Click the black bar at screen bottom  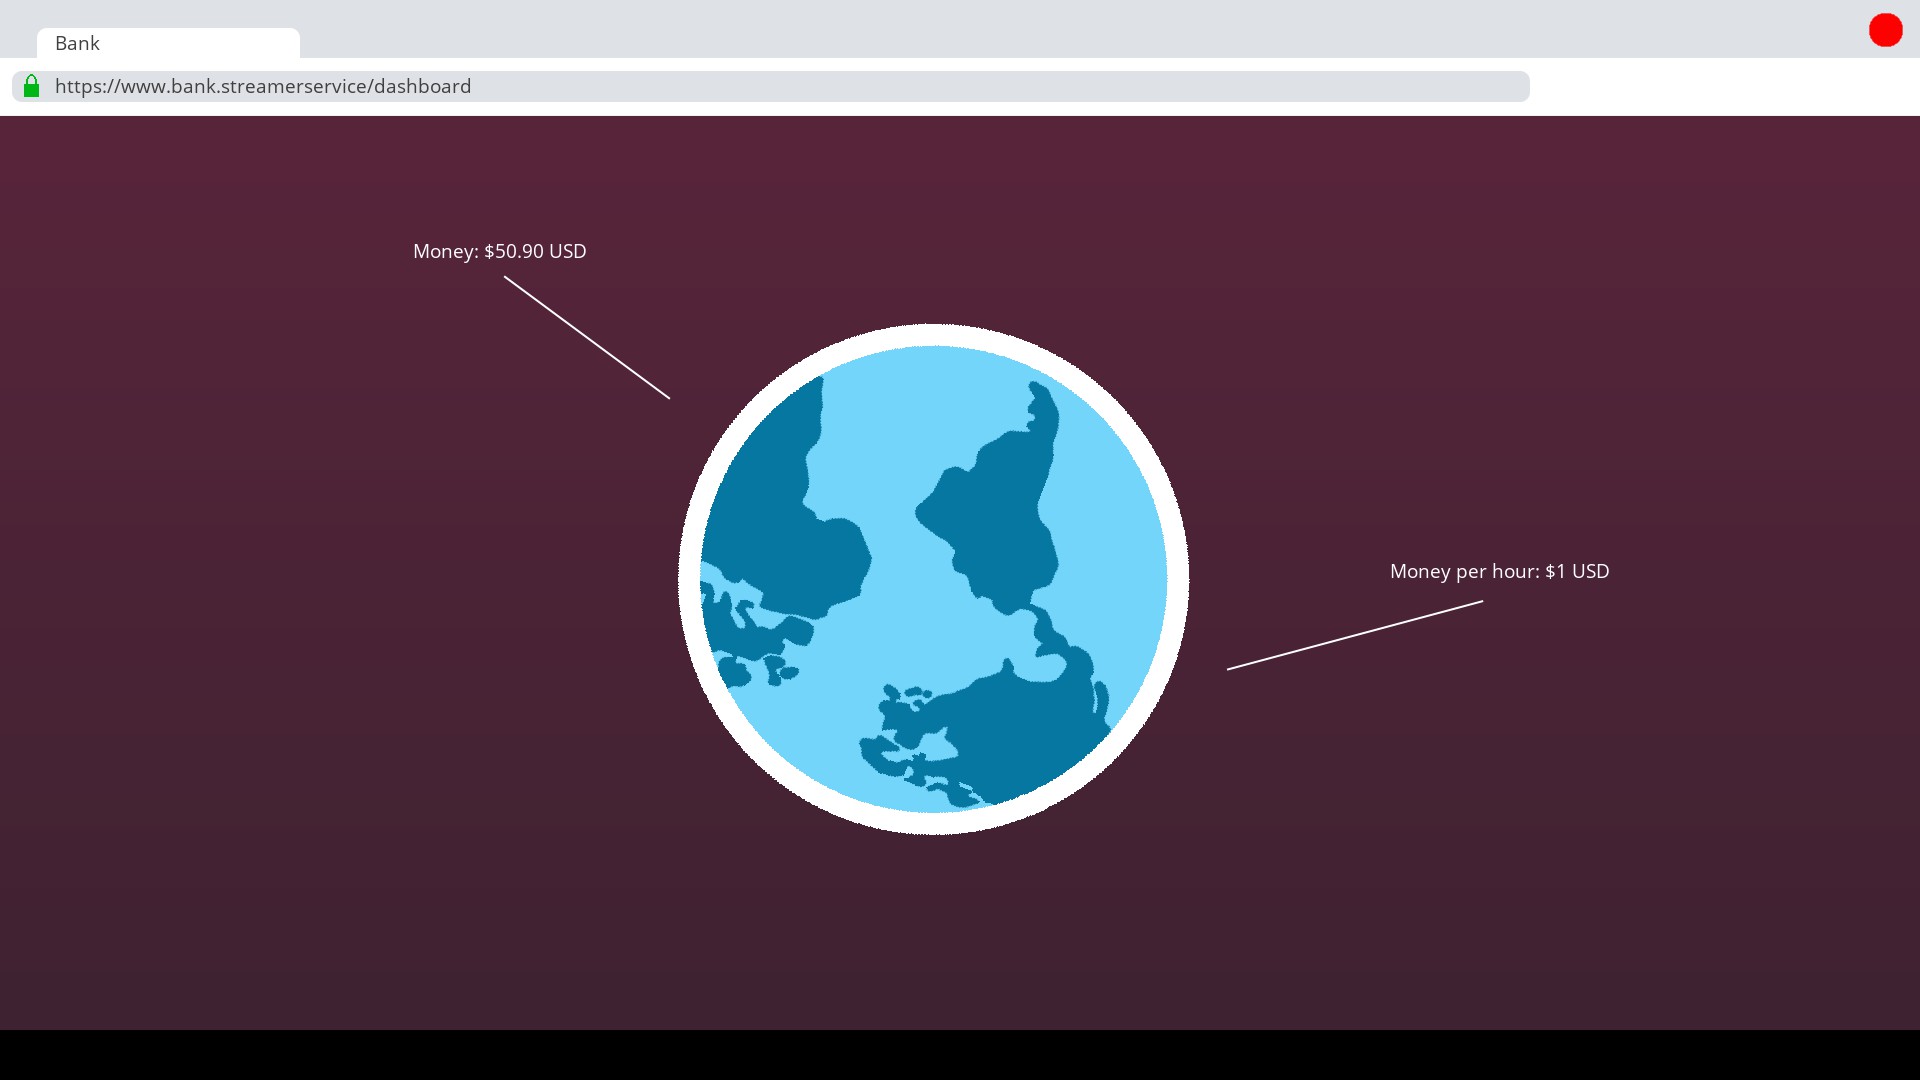coord(960,1055)
